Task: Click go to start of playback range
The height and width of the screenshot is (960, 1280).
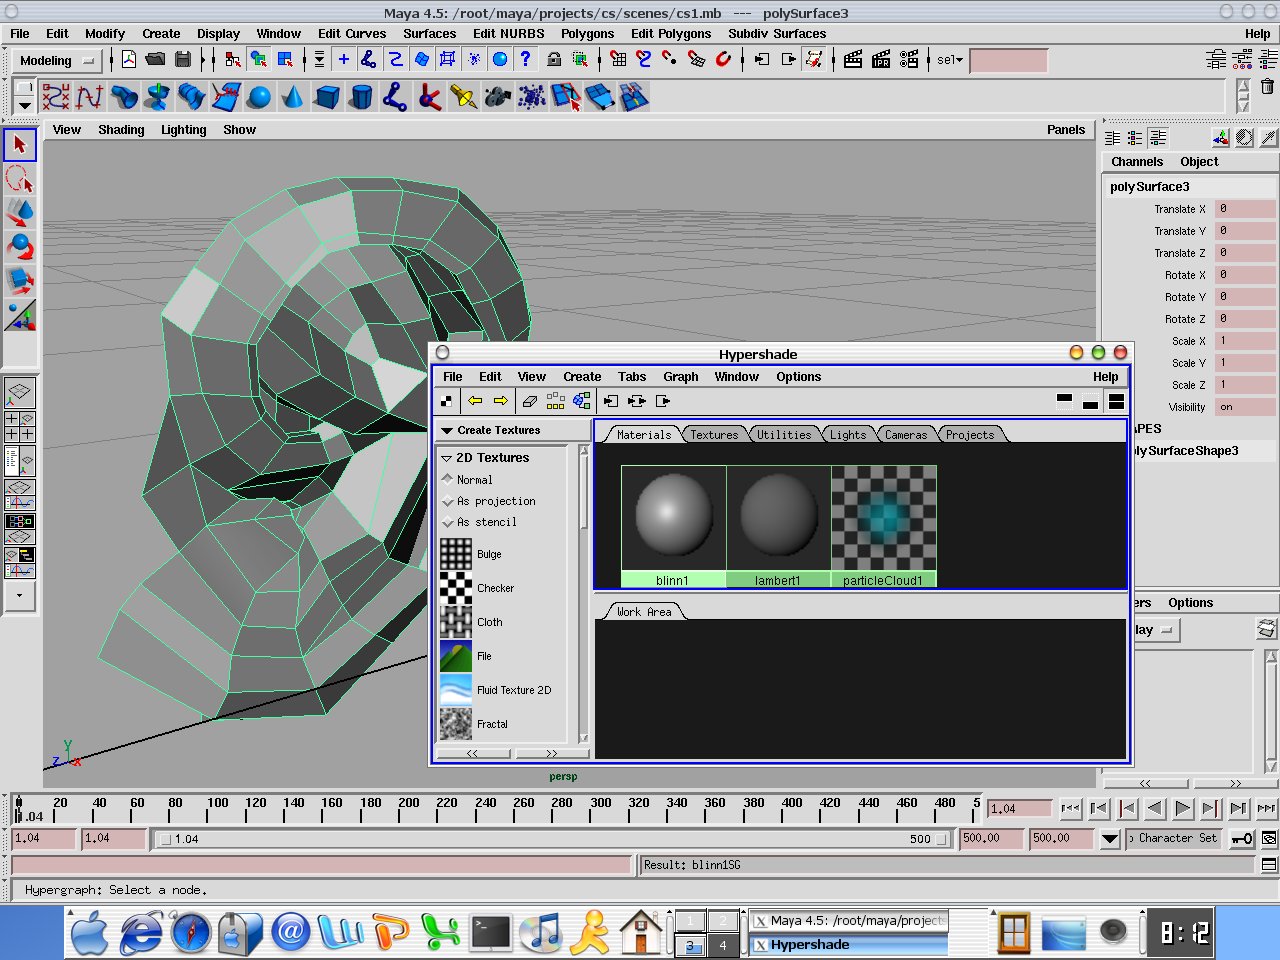Action: click(1071, 808)
